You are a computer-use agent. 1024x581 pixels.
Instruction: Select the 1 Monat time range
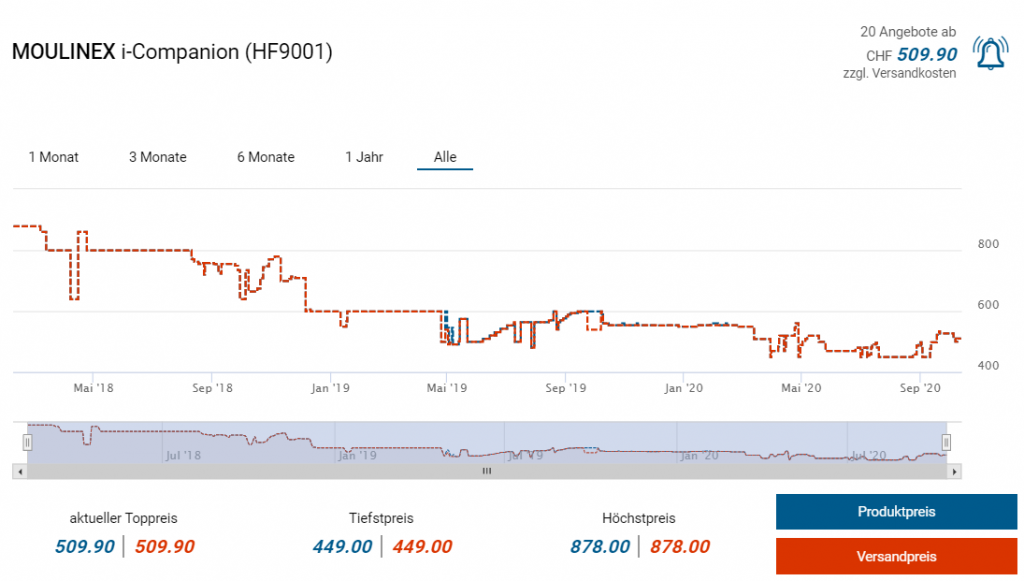54,157
